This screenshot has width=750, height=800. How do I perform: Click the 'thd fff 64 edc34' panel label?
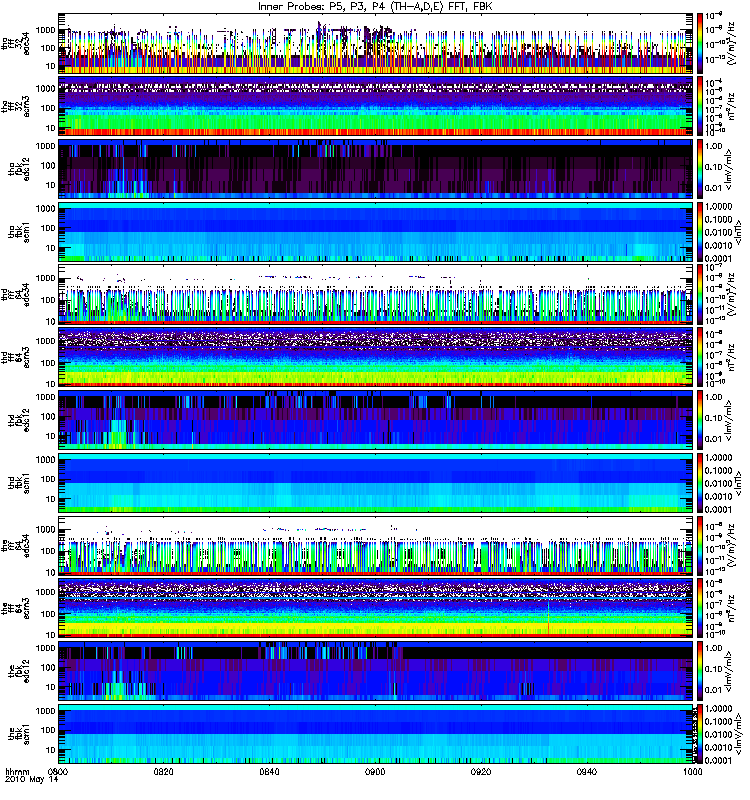coord(16,294)
